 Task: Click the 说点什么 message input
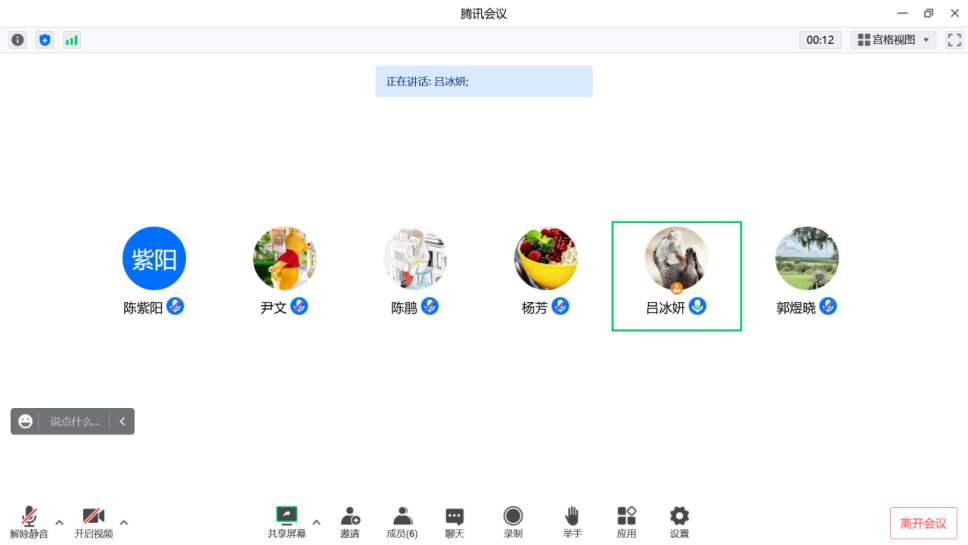point(75,422)
